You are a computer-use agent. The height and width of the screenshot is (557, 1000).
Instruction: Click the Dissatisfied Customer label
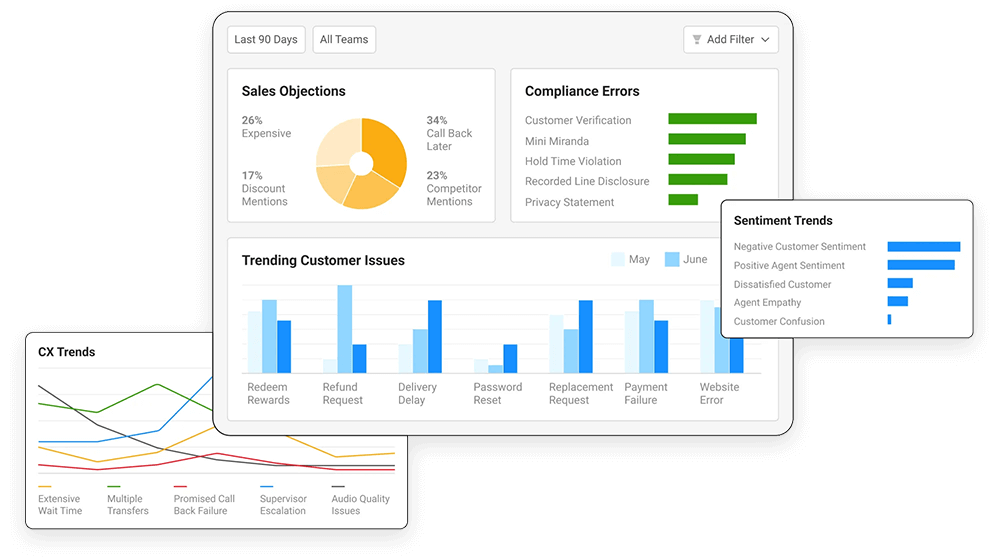tap(782, 285)
